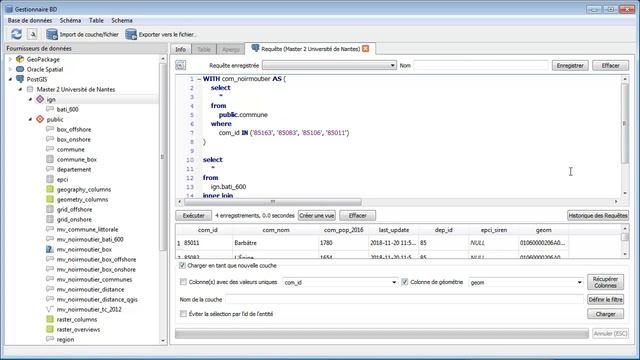Switch to the Aperçu tab
The height and width of the screenshot is (360, 640).
tap(231, 49)
